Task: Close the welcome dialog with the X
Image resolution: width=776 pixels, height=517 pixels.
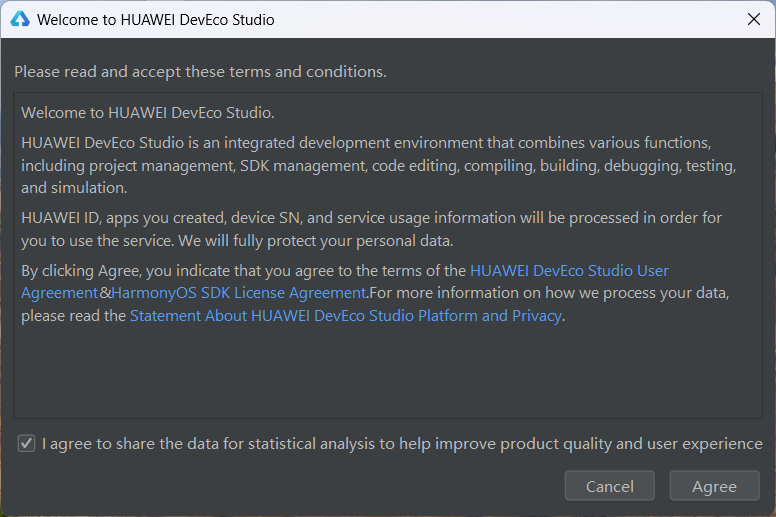Action: pos(754,19)
